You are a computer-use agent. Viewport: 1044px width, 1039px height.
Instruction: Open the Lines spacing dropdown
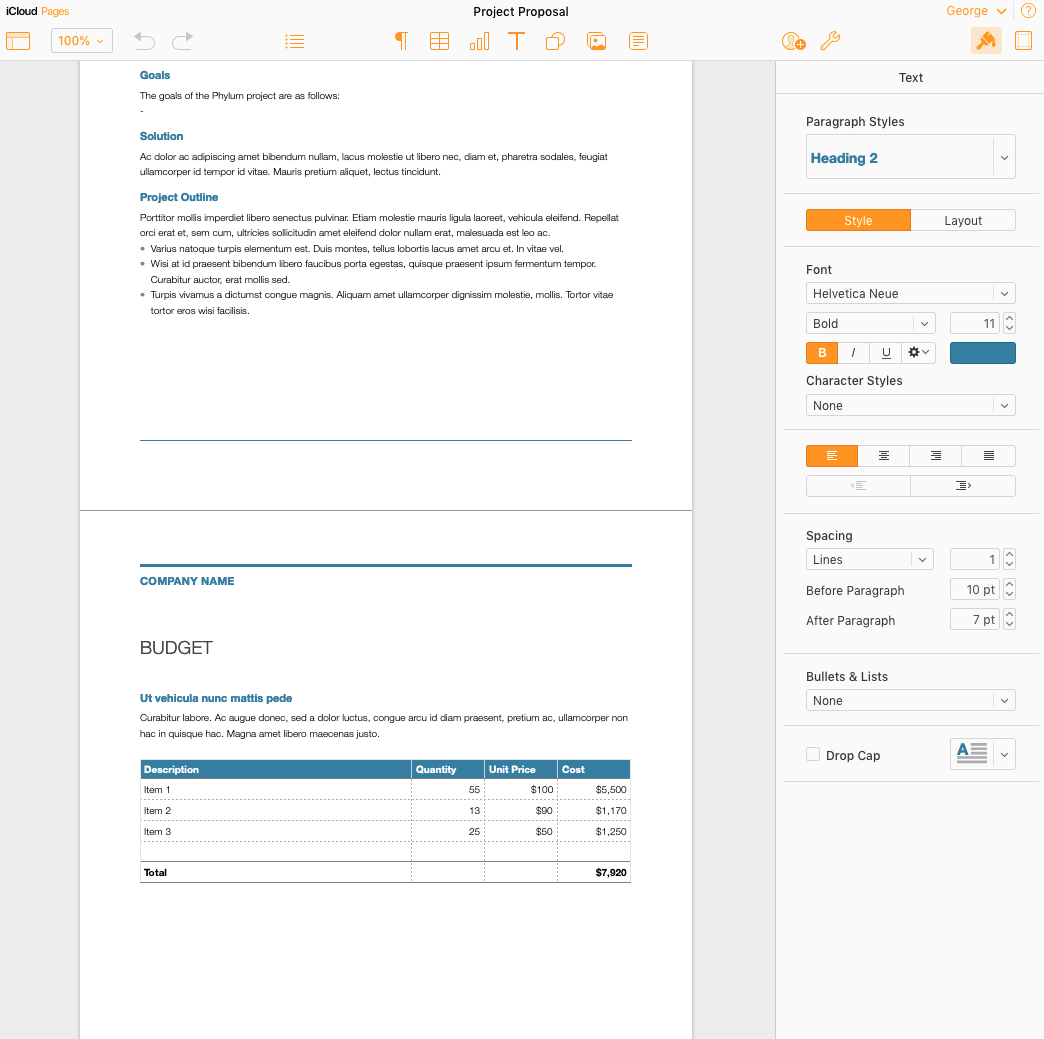pyautogui.click(x=870, y=559)
